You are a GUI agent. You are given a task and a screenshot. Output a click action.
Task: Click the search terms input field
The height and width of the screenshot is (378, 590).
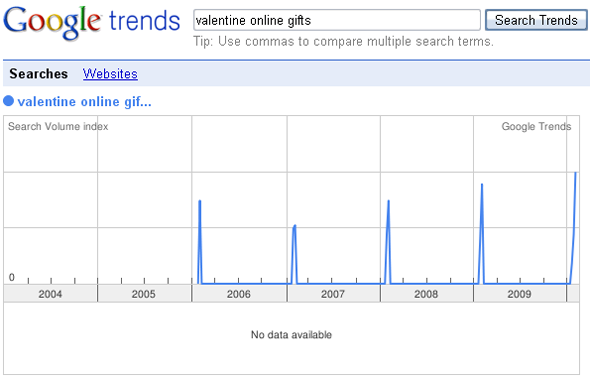(x=337, y=20)
